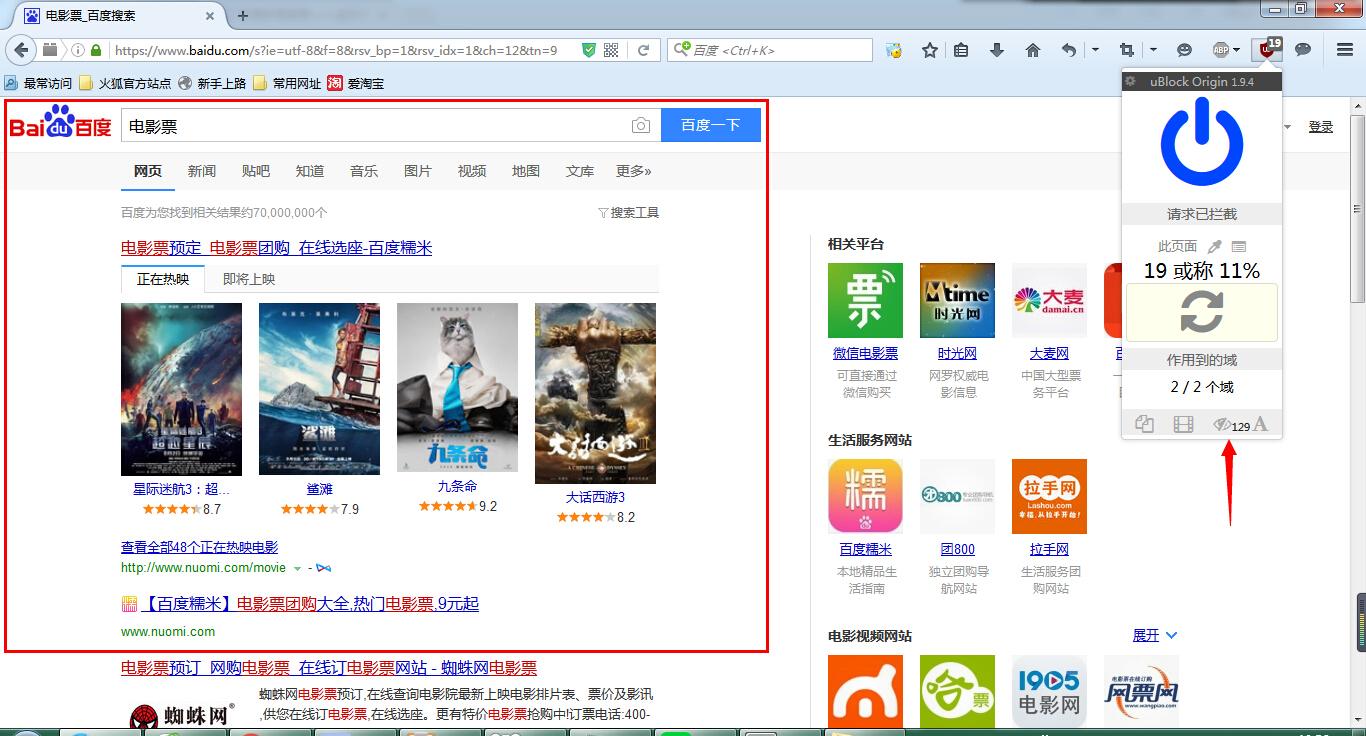The image size is (1366, 736).
Task: Click the uBlock Origin toolbar icon with badge 19
Action: tap(1269, 49)
